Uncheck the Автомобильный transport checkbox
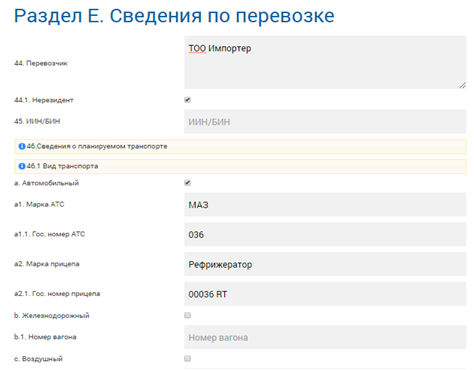 (x=188, y=183)
